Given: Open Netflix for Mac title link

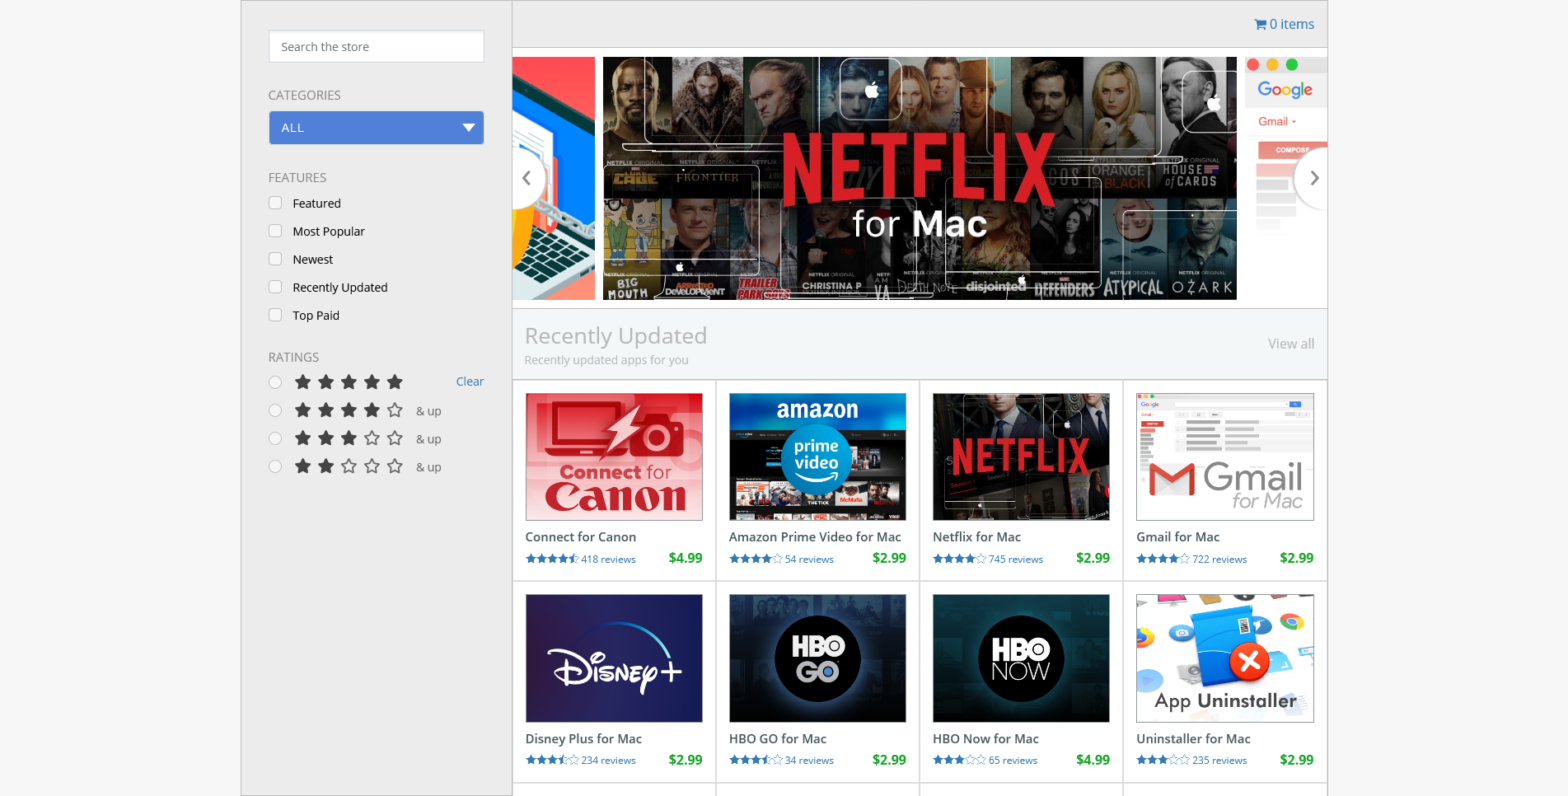Looking at the screenshot, I should click(977, 537).
